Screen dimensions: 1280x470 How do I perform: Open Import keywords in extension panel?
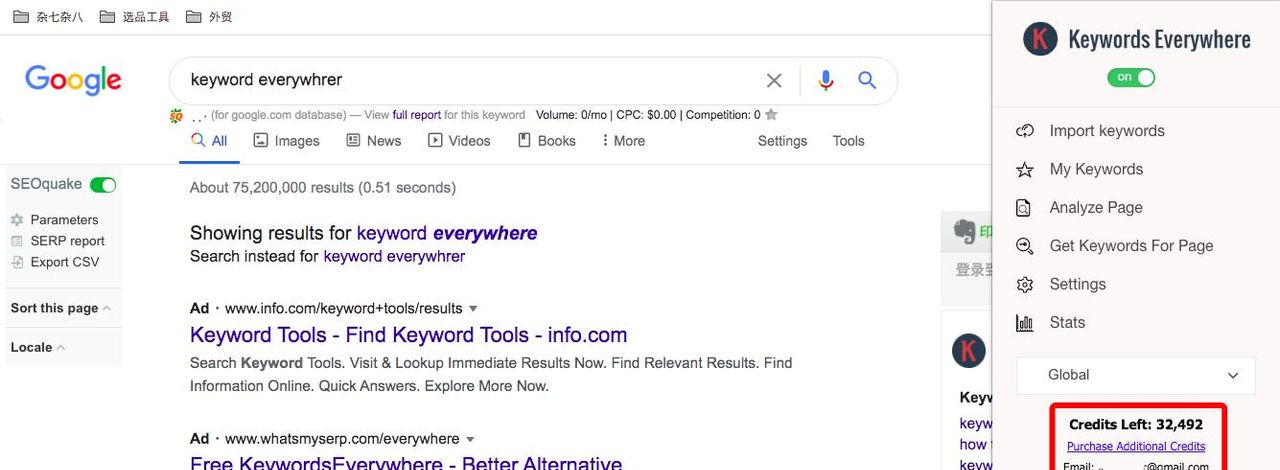coord(1106,131)
